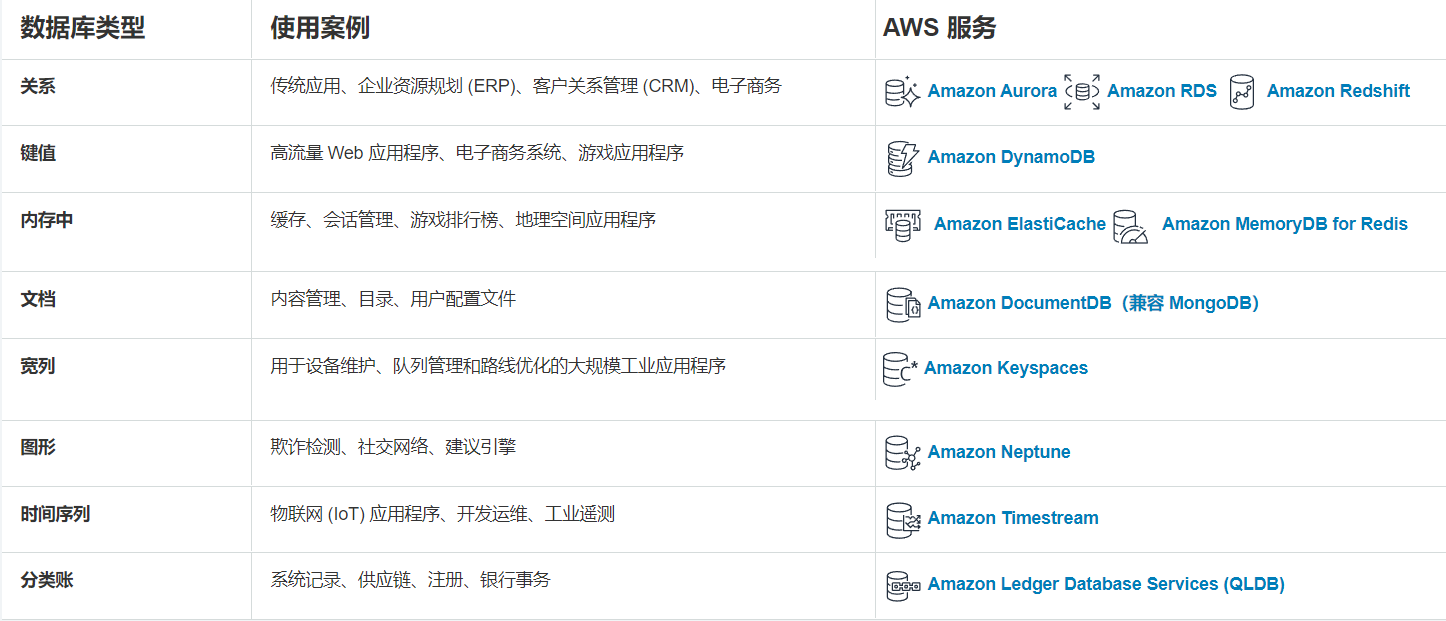The image size is (1446, 621).
Task: Click the Amazon Neptune graph icon
Action: (x=902, y=453)
